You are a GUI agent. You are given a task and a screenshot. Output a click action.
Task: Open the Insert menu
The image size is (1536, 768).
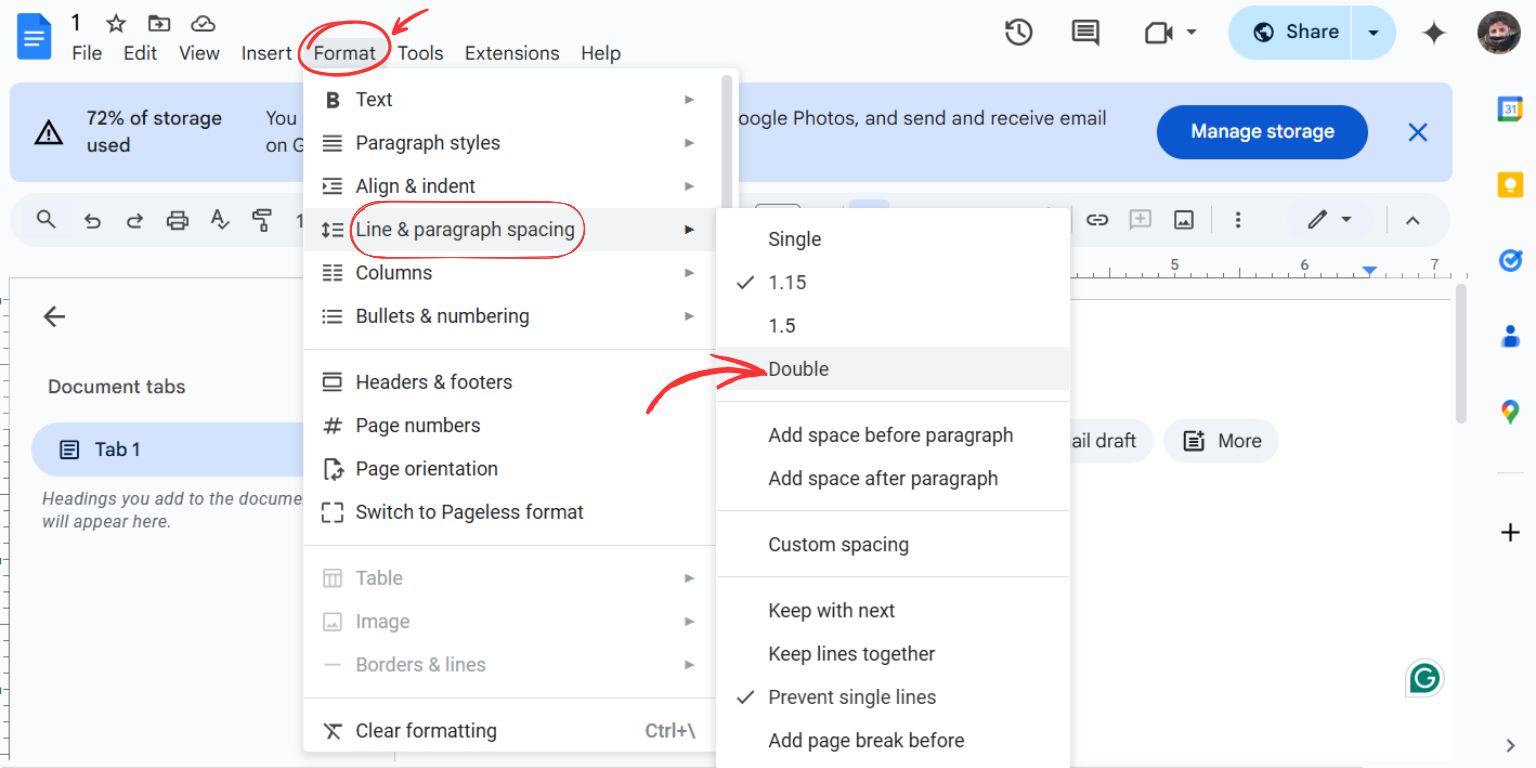point(266,53)
